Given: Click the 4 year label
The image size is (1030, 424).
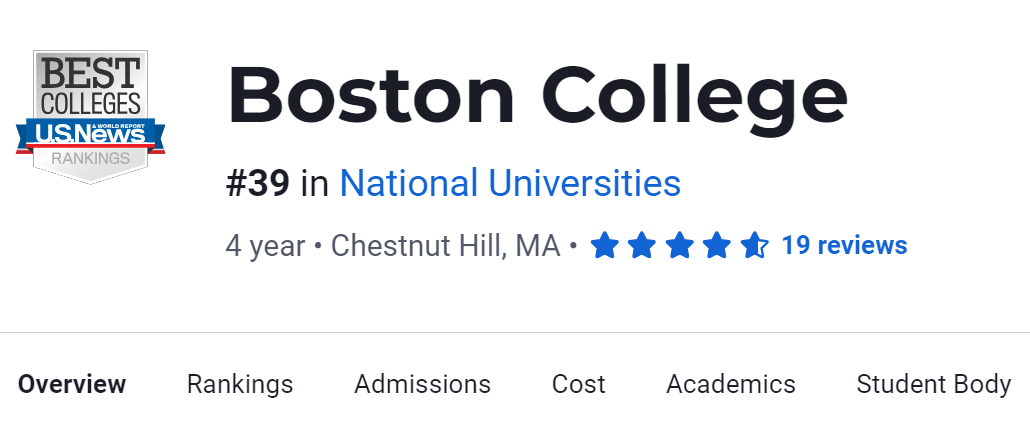Looking at the screenshot, I should (265, 246).
